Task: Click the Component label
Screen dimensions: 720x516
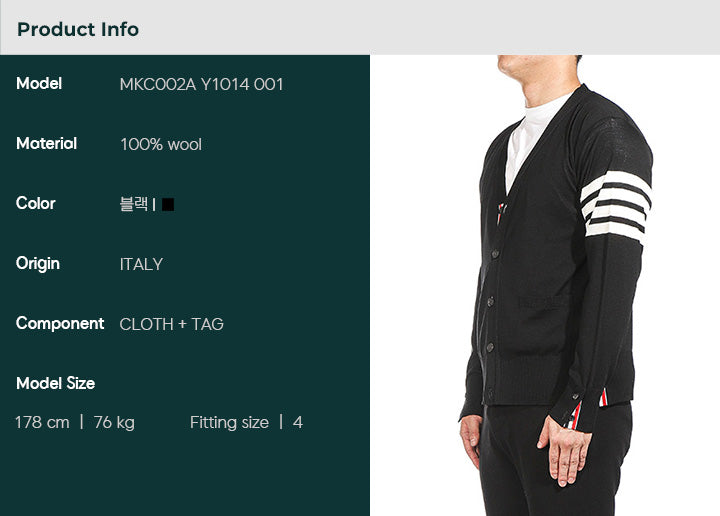Action: click(x=60, y=324)
